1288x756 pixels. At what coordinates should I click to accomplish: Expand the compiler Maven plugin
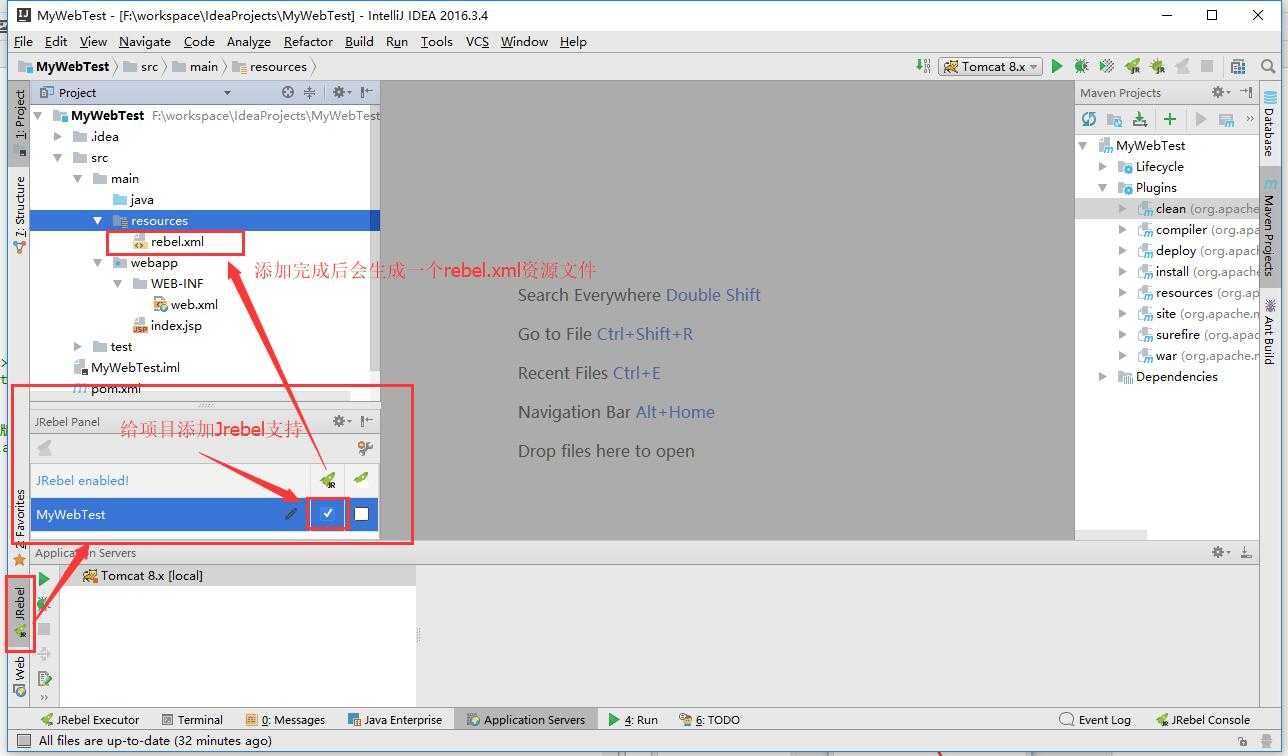[x=1122, y=230]
